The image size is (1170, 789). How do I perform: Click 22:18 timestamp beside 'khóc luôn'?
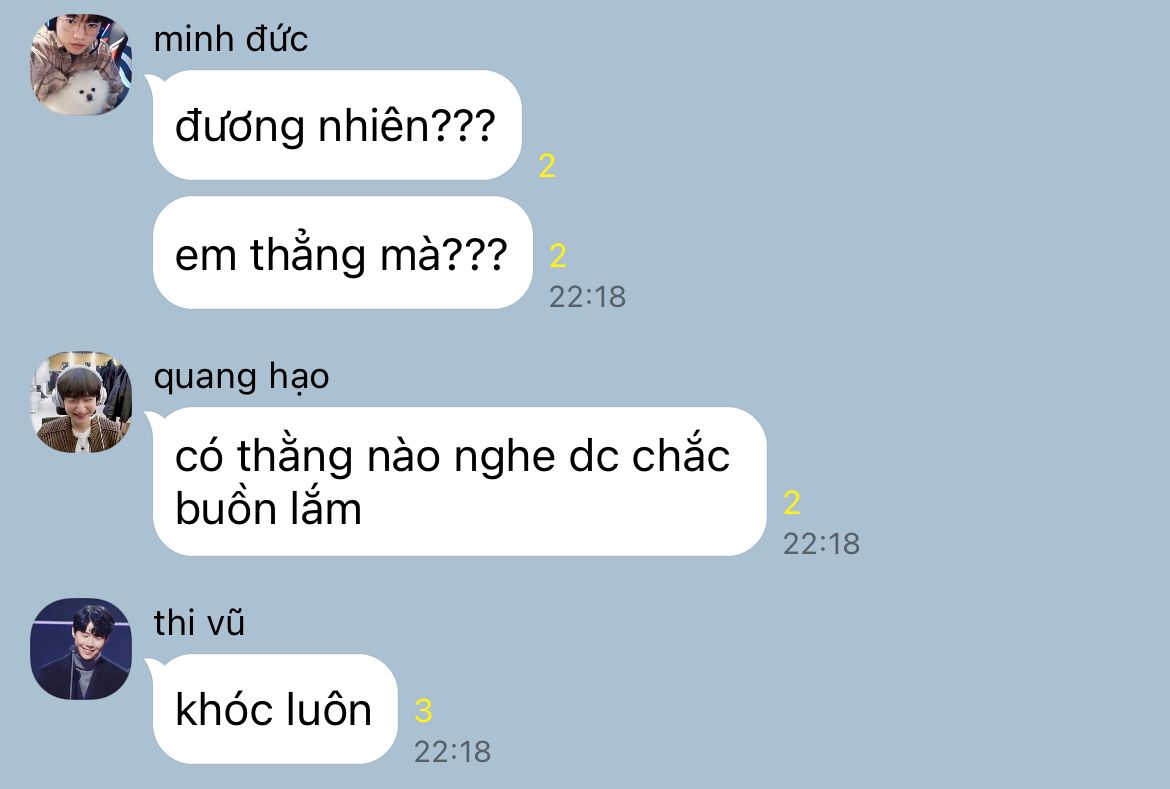(x=453, y=752)
